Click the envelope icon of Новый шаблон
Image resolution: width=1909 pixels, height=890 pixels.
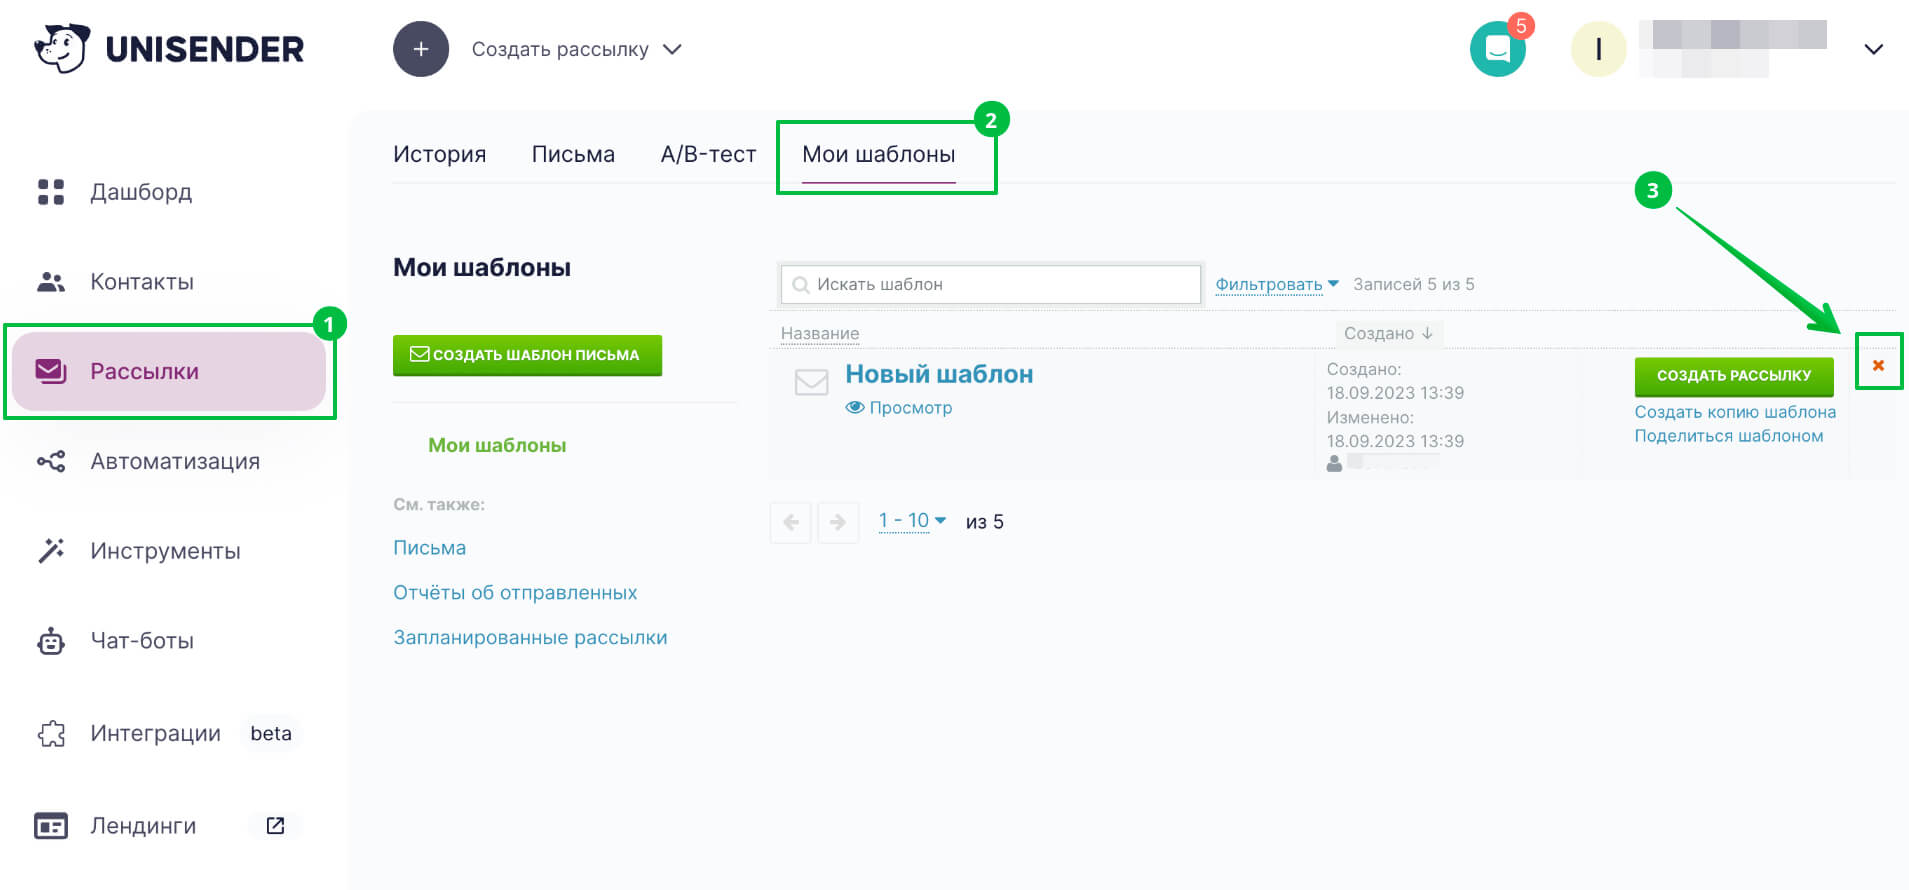[x=811, y=382]
